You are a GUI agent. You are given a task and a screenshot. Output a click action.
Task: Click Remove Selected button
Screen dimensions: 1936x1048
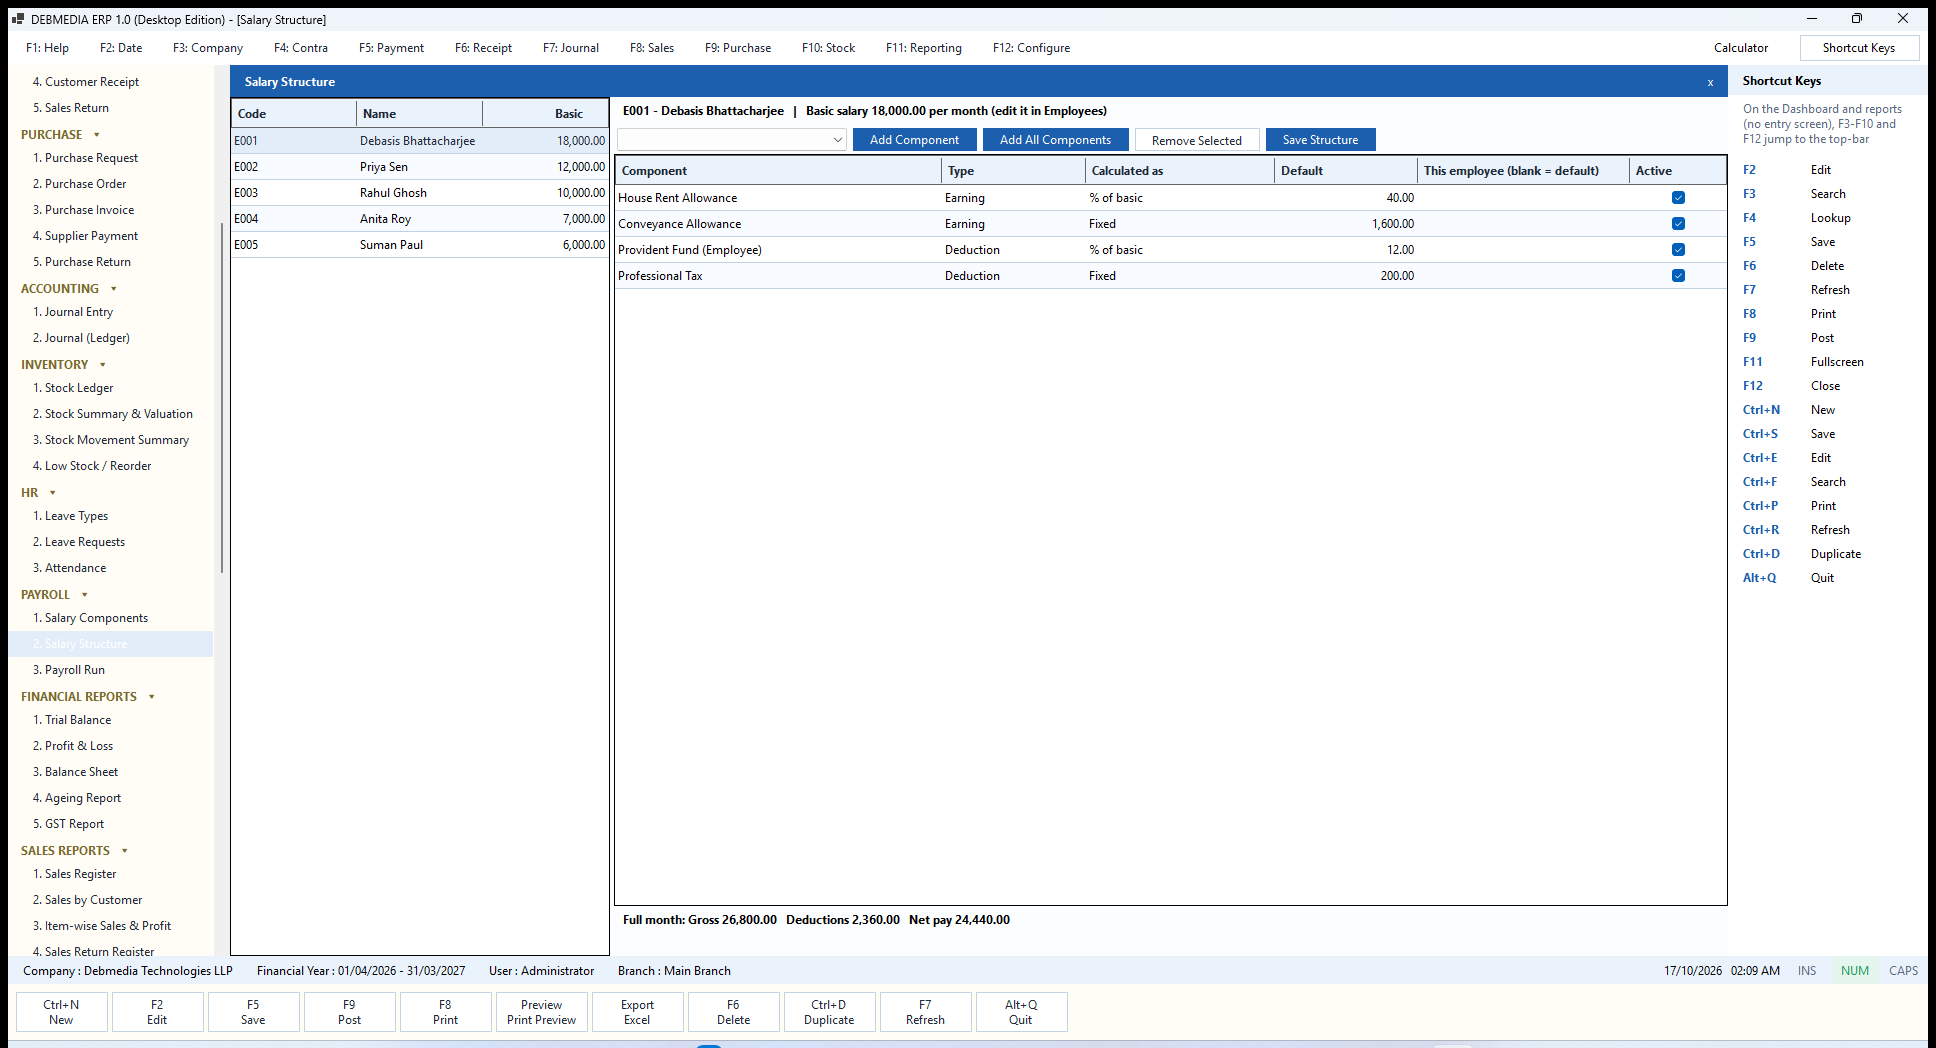coord(1197,140)
